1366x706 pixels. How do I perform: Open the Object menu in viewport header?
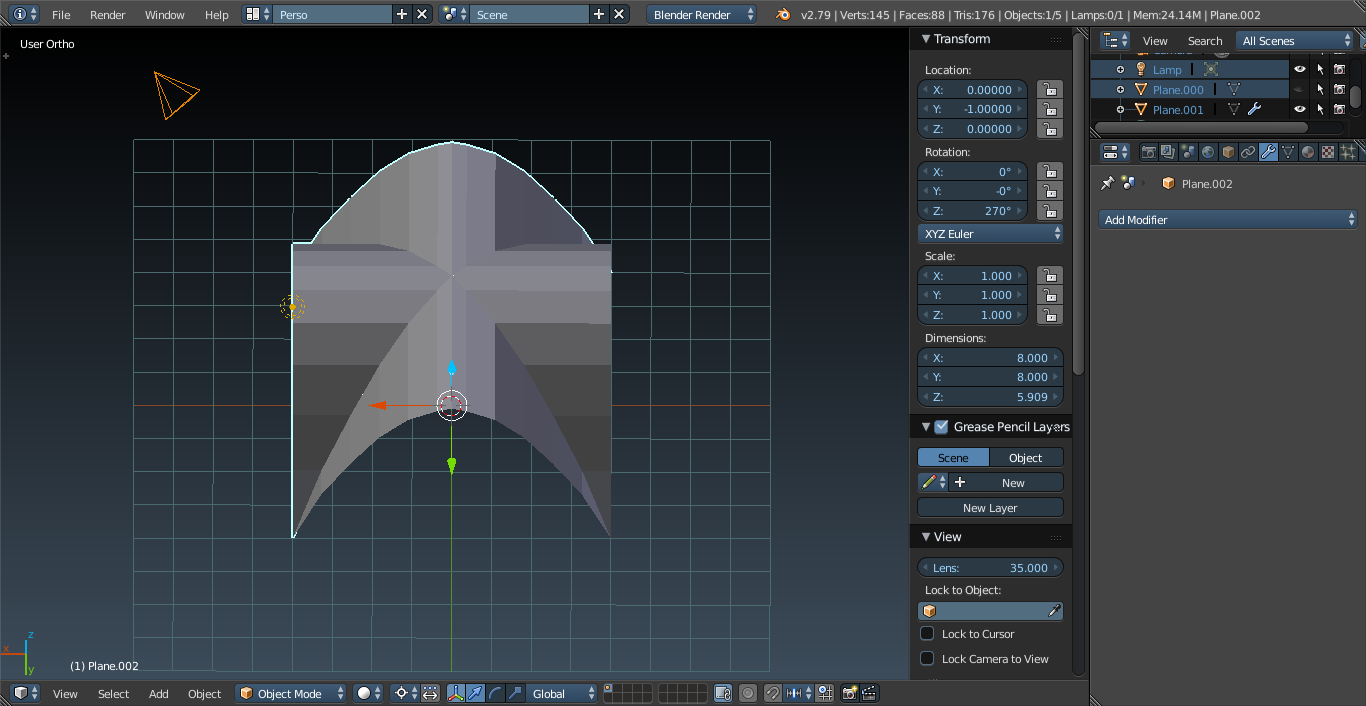tap(204, 694)
